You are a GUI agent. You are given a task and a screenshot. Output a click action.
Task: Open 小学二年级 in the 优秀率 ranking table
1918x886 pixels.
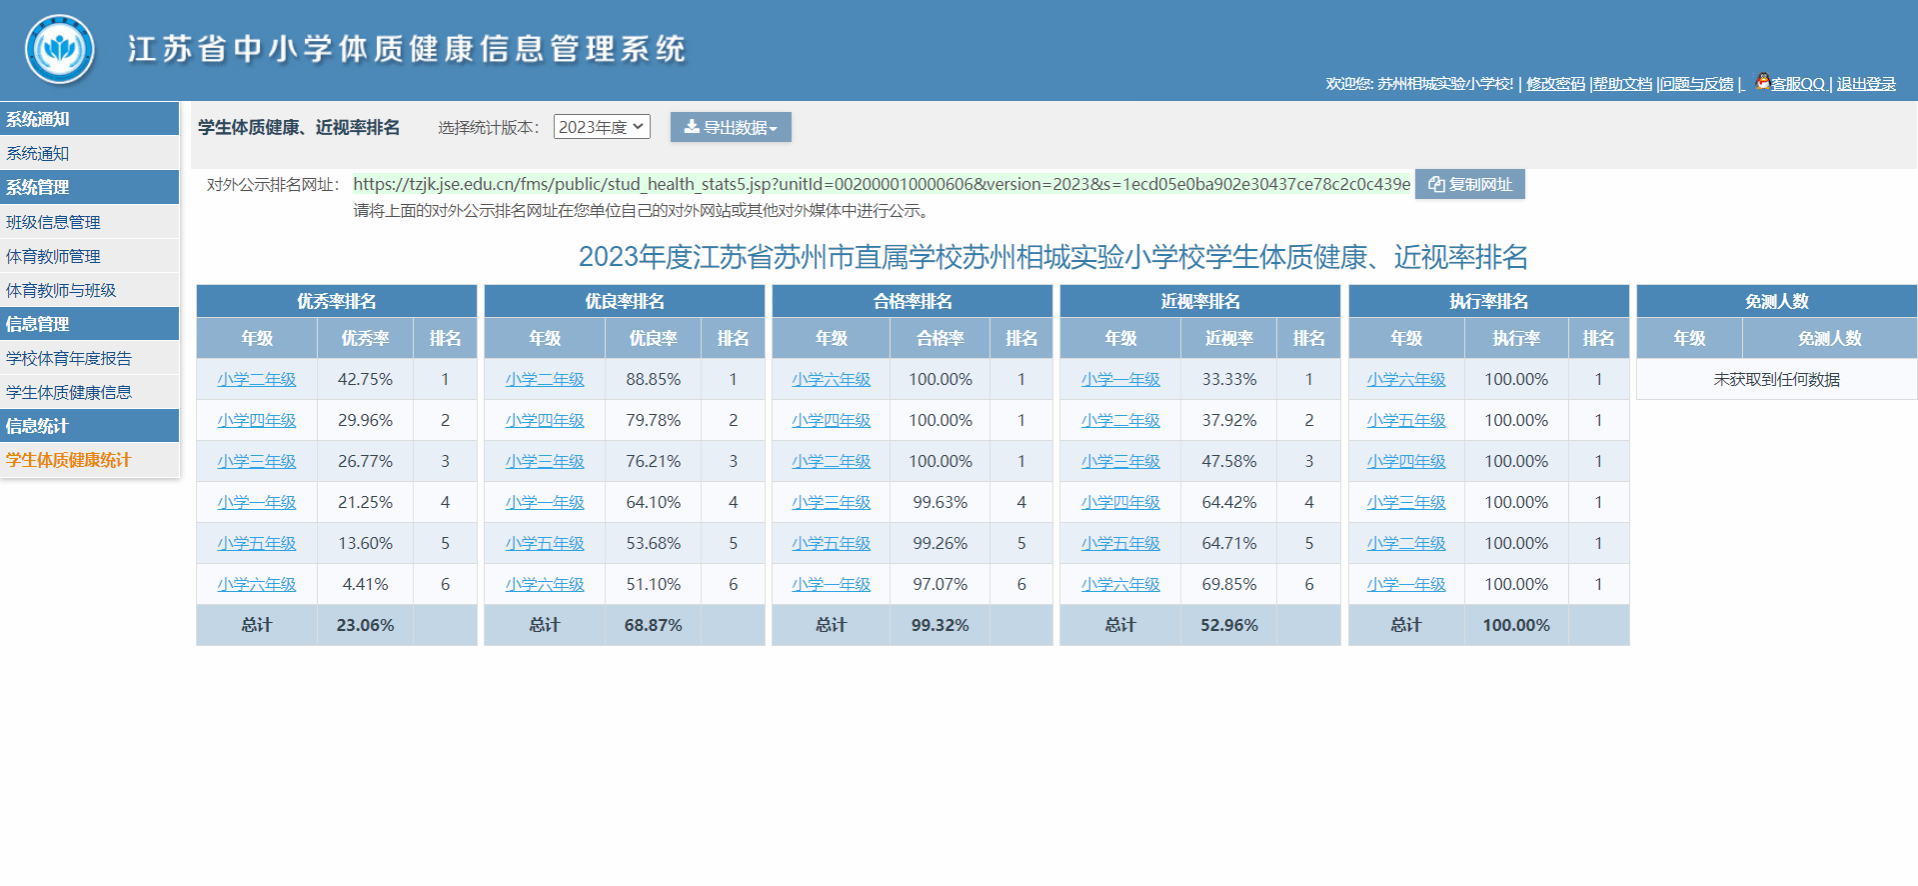pos(257,380)
